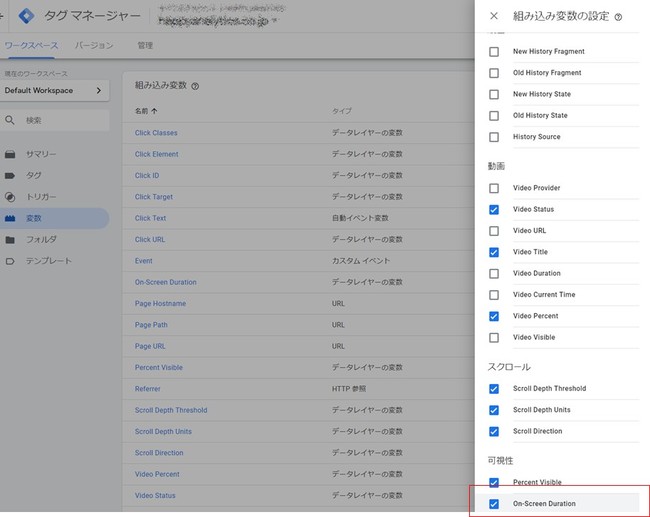Uncheck Scroll Depth Units checkbox

tap(494, 410)
